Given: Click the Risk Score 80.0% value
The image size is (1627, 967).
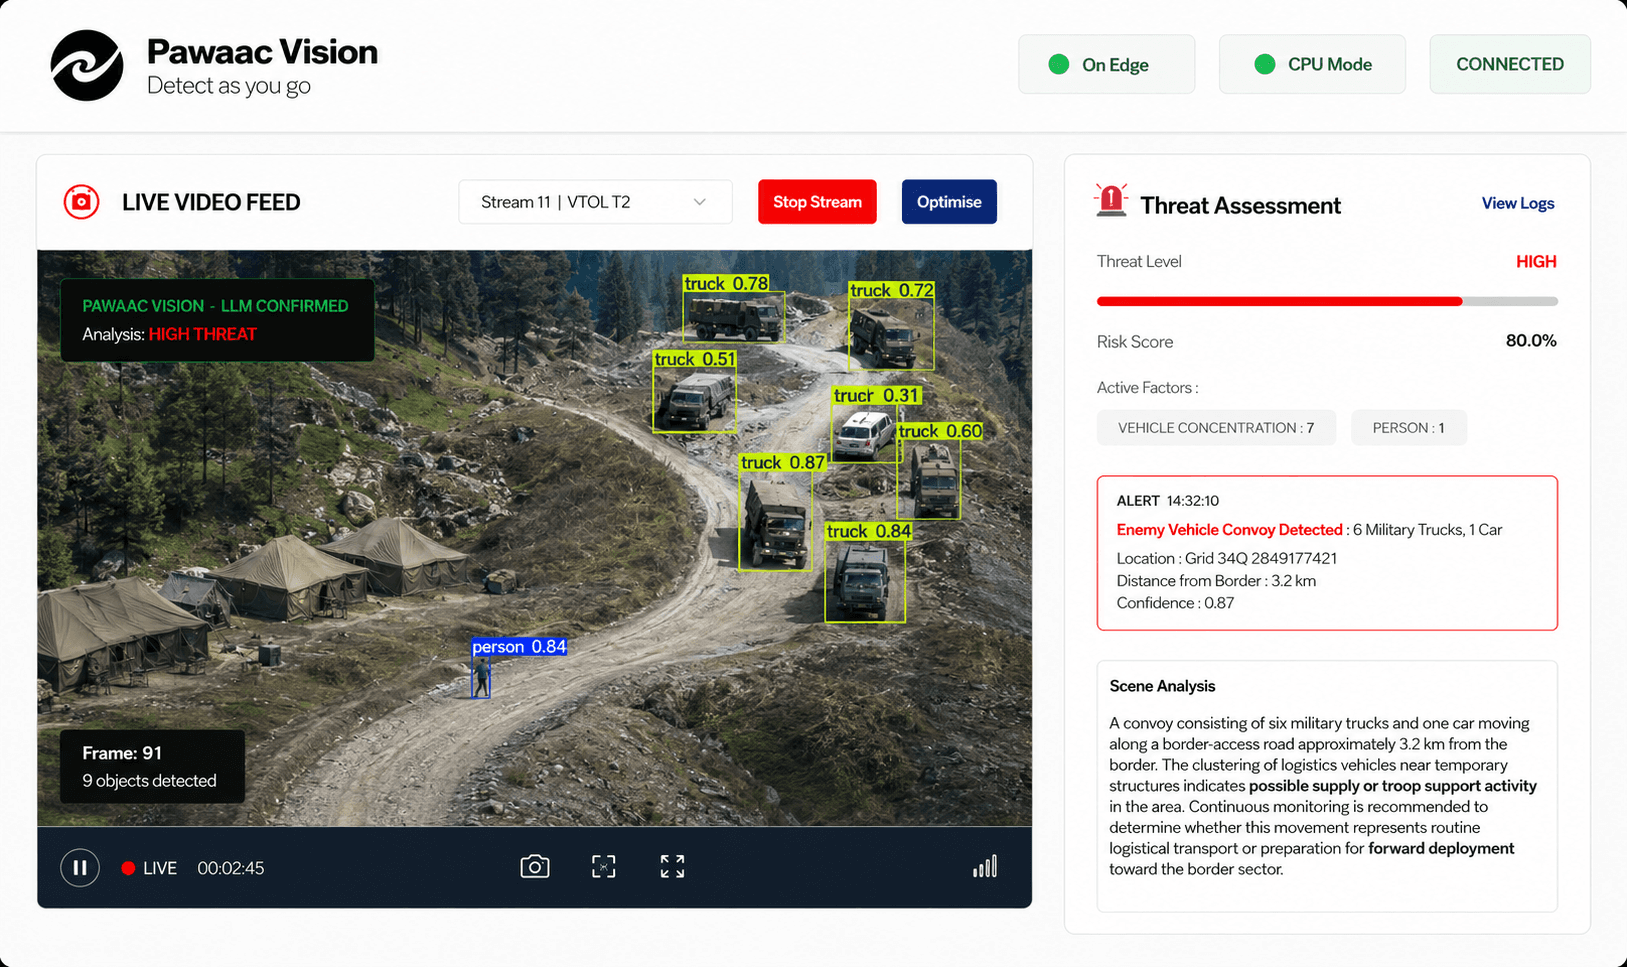Looking at the screenshot, I should click(1531, 341).
